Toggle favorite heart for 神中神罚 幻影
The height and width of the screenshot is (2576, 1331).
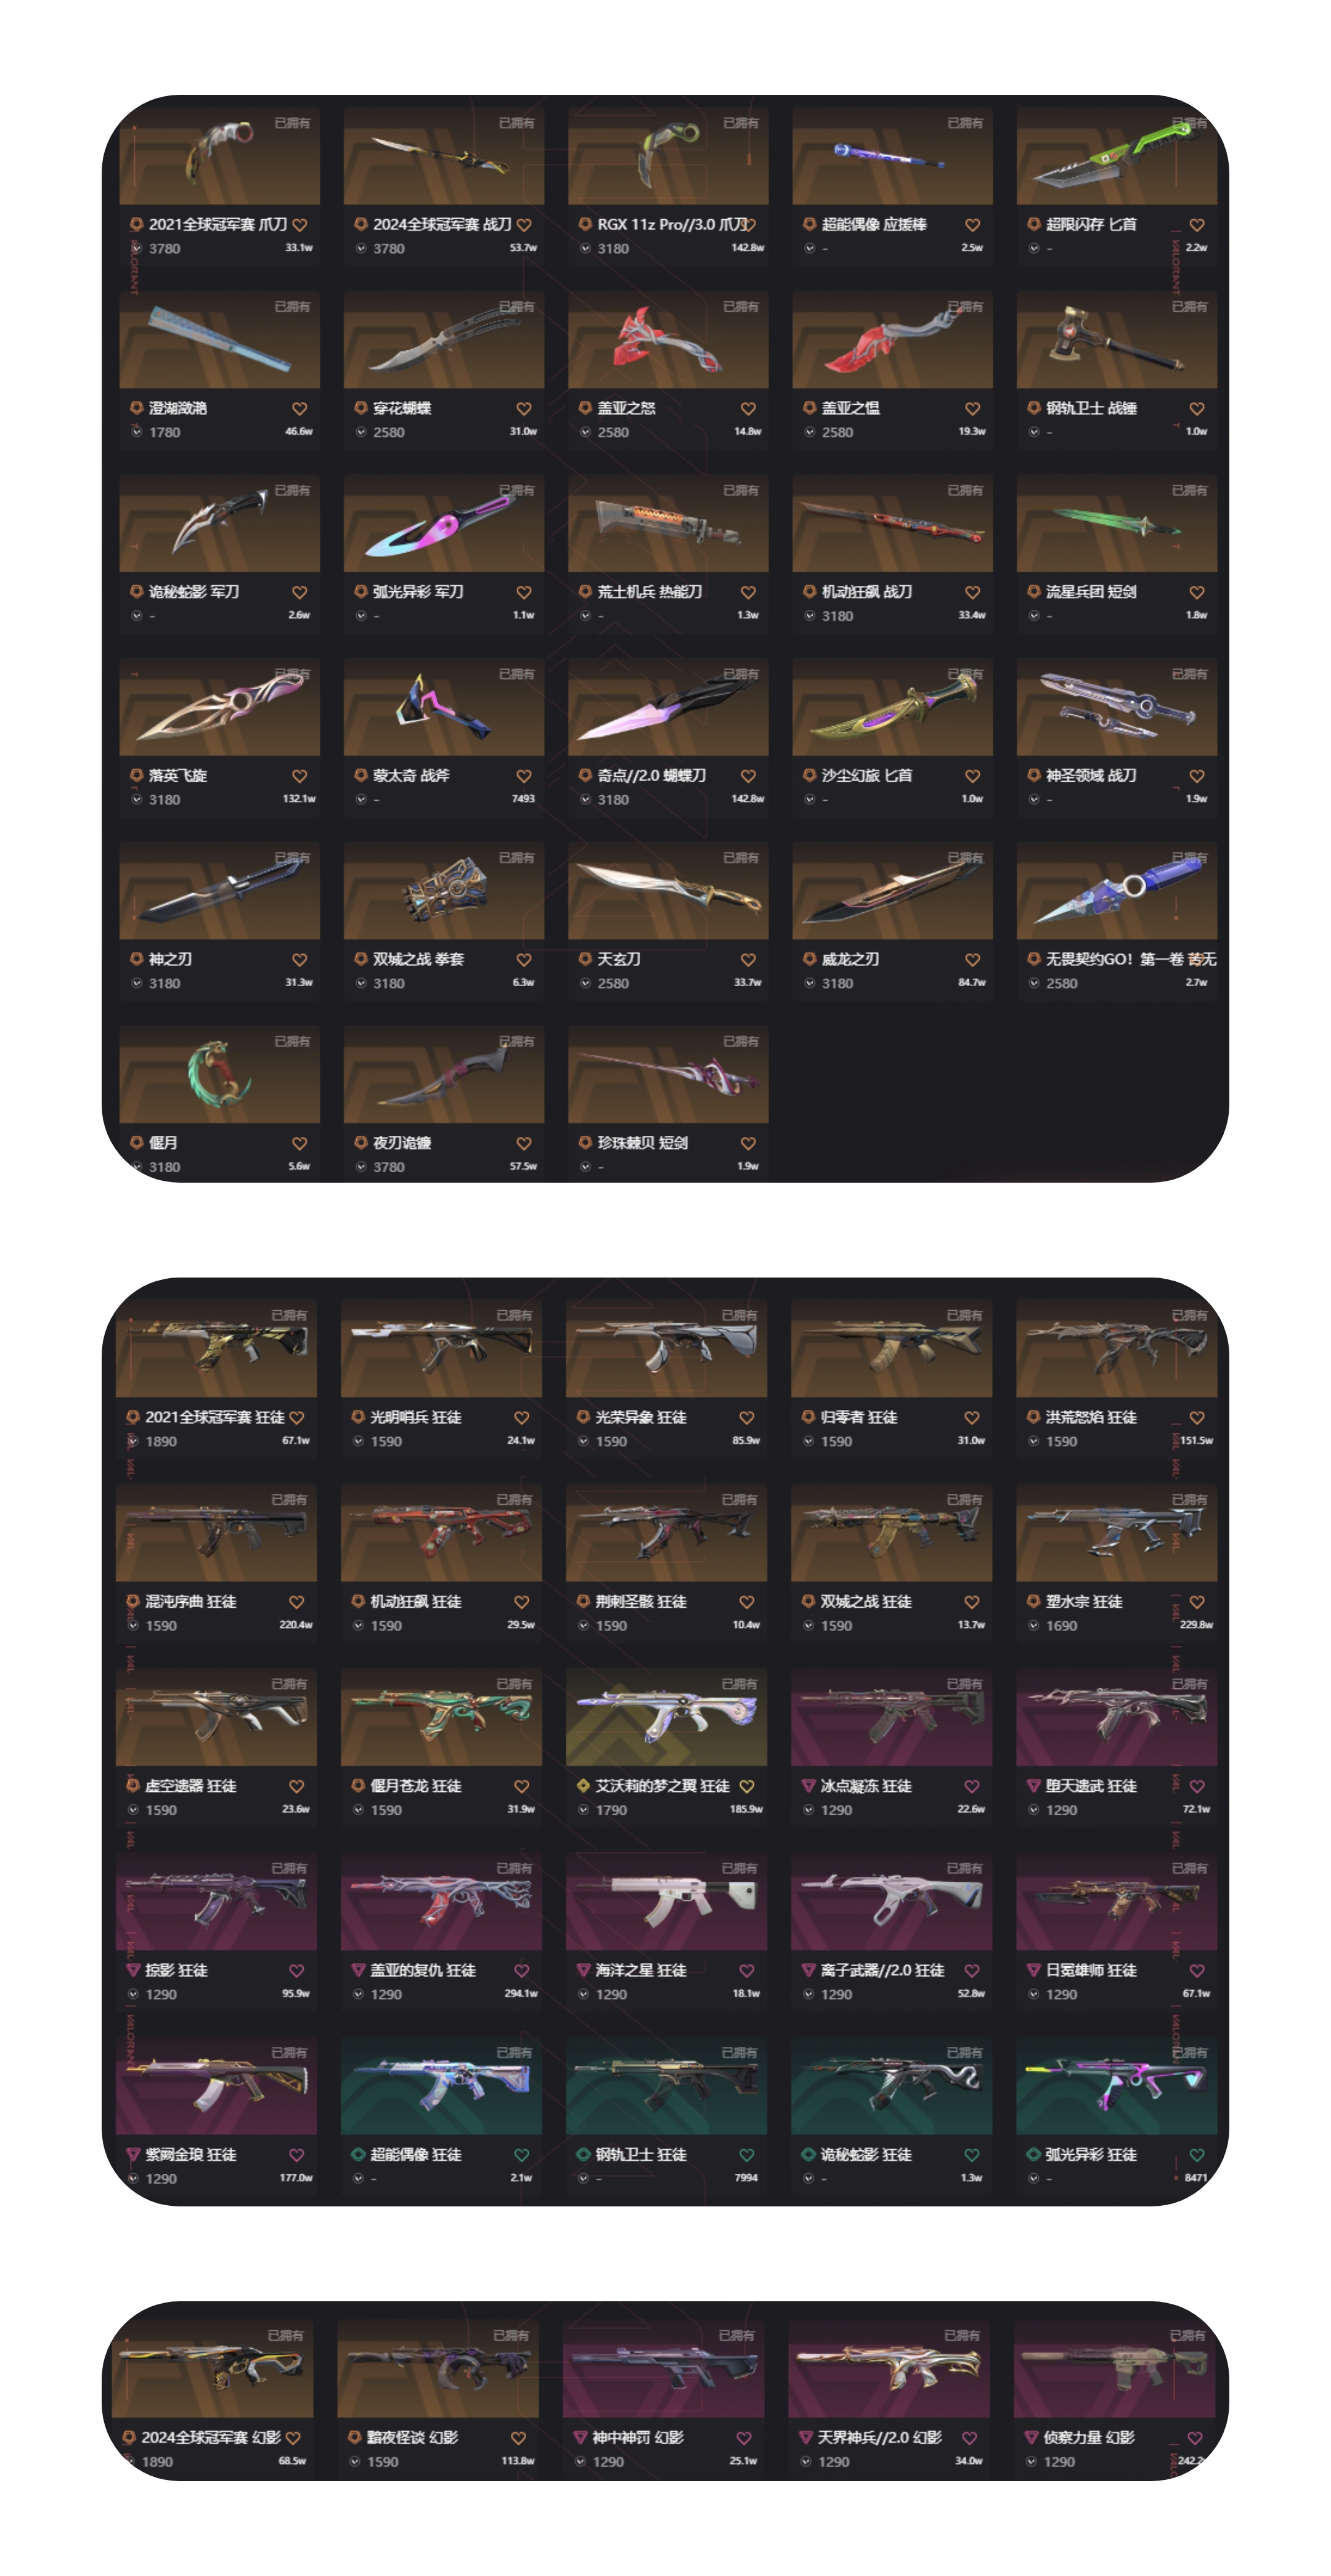744,2438
